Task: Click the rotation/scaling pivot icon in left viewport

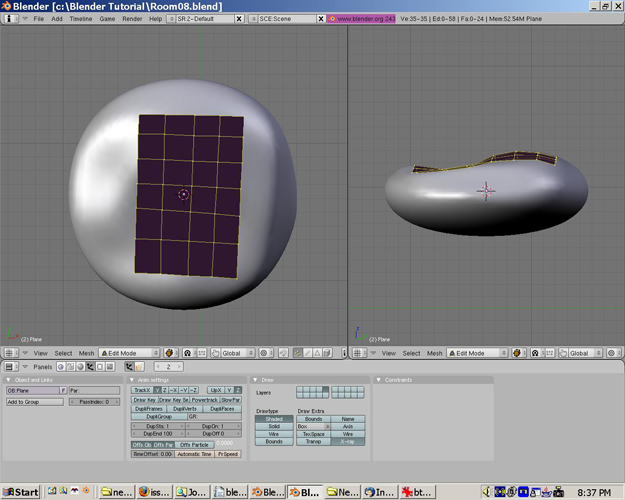Action: pyautogui.click(x=186, y=353)
